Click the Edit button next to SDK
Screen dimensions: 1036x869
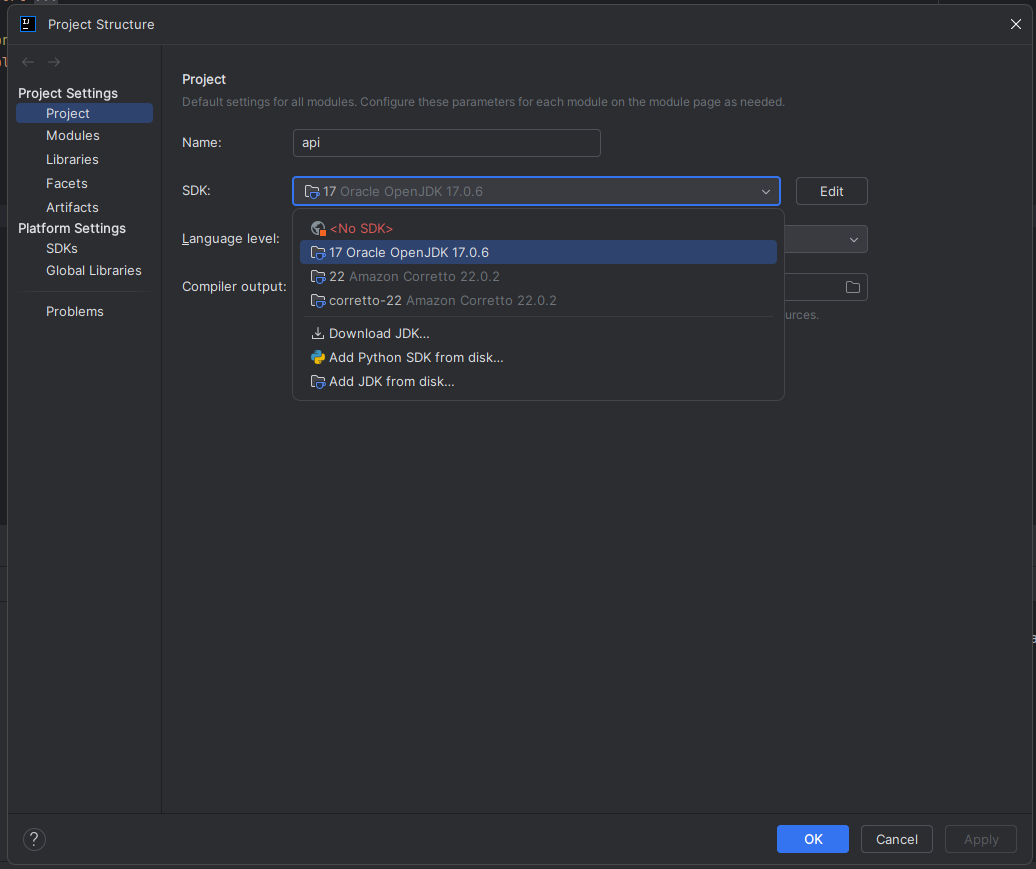pyautogui.click(x=831, y=192)
